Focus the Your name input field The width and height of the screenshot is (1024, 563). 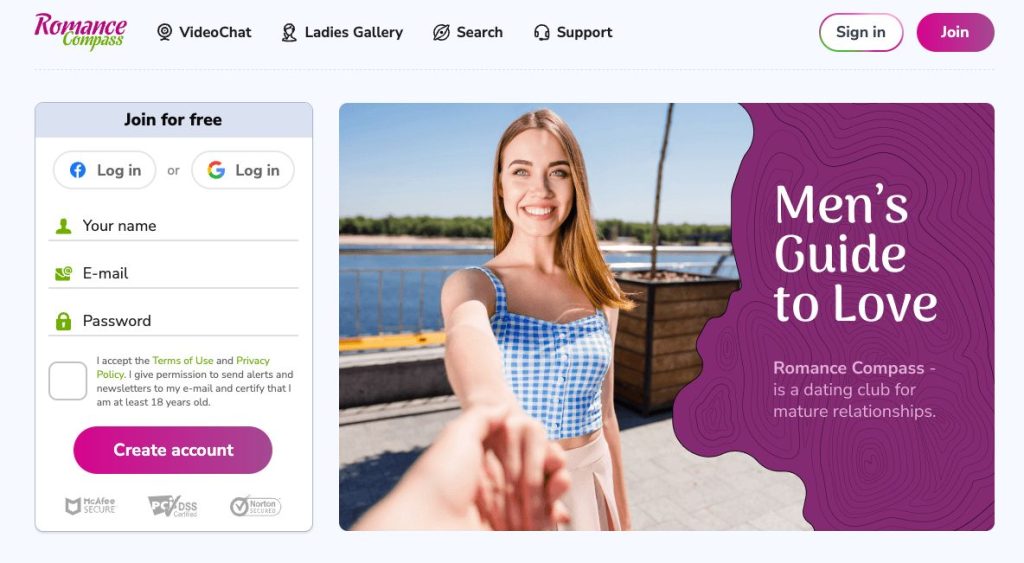[x=173, y=226]
